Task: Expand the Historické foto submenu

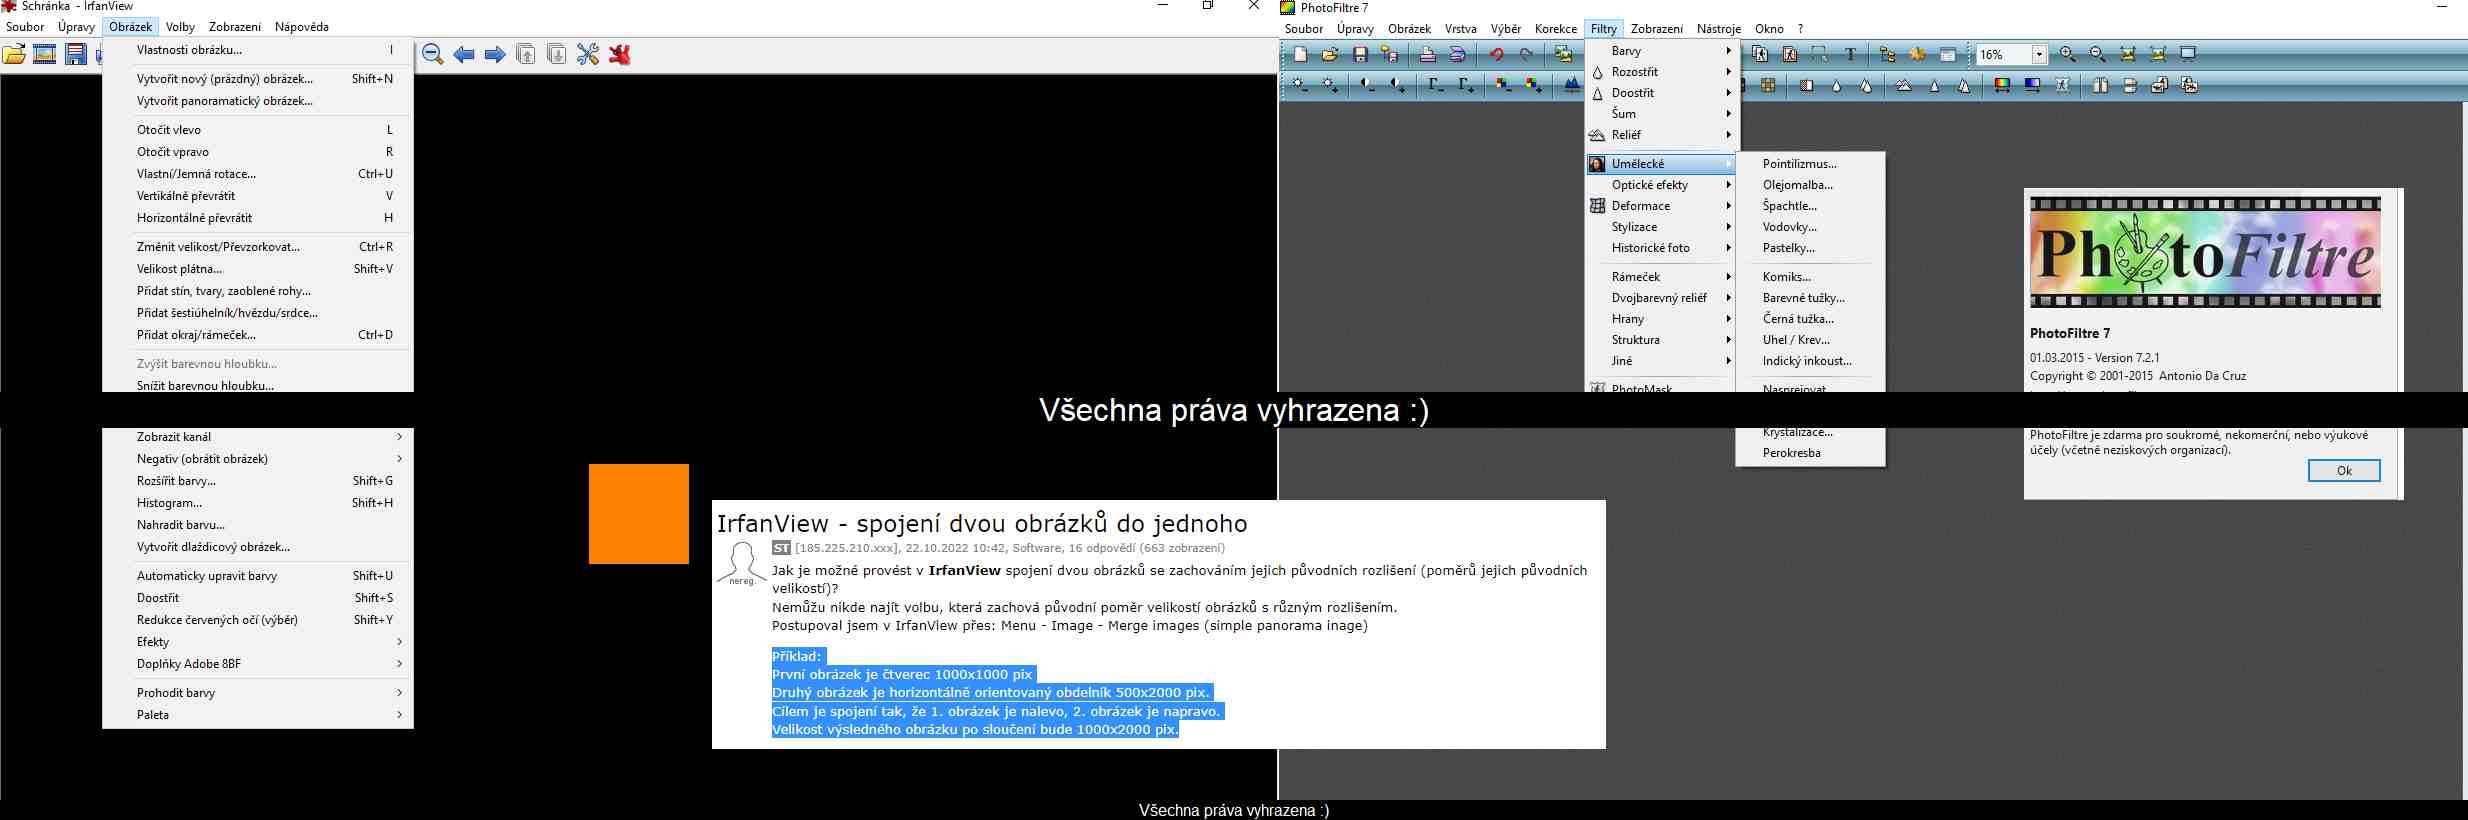Action: click(x=1662, y=248)
